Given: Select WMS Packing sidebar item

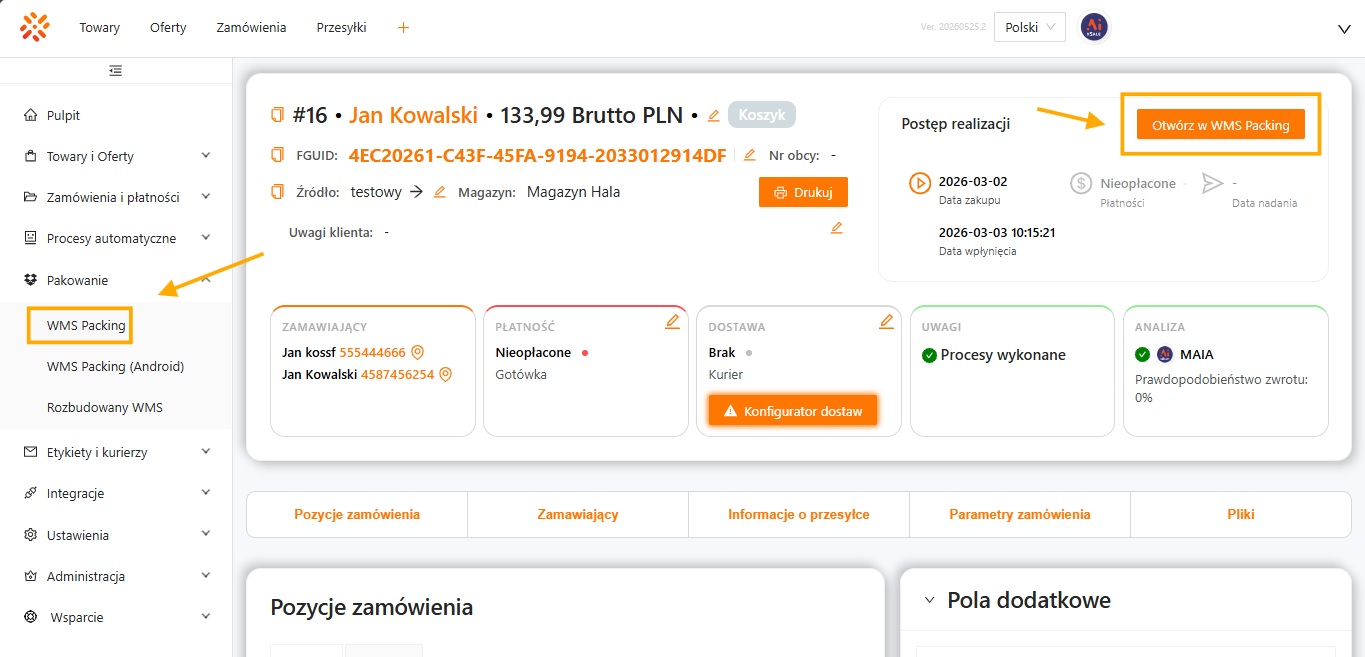Looking at the screenshot, I should [86, 326].
